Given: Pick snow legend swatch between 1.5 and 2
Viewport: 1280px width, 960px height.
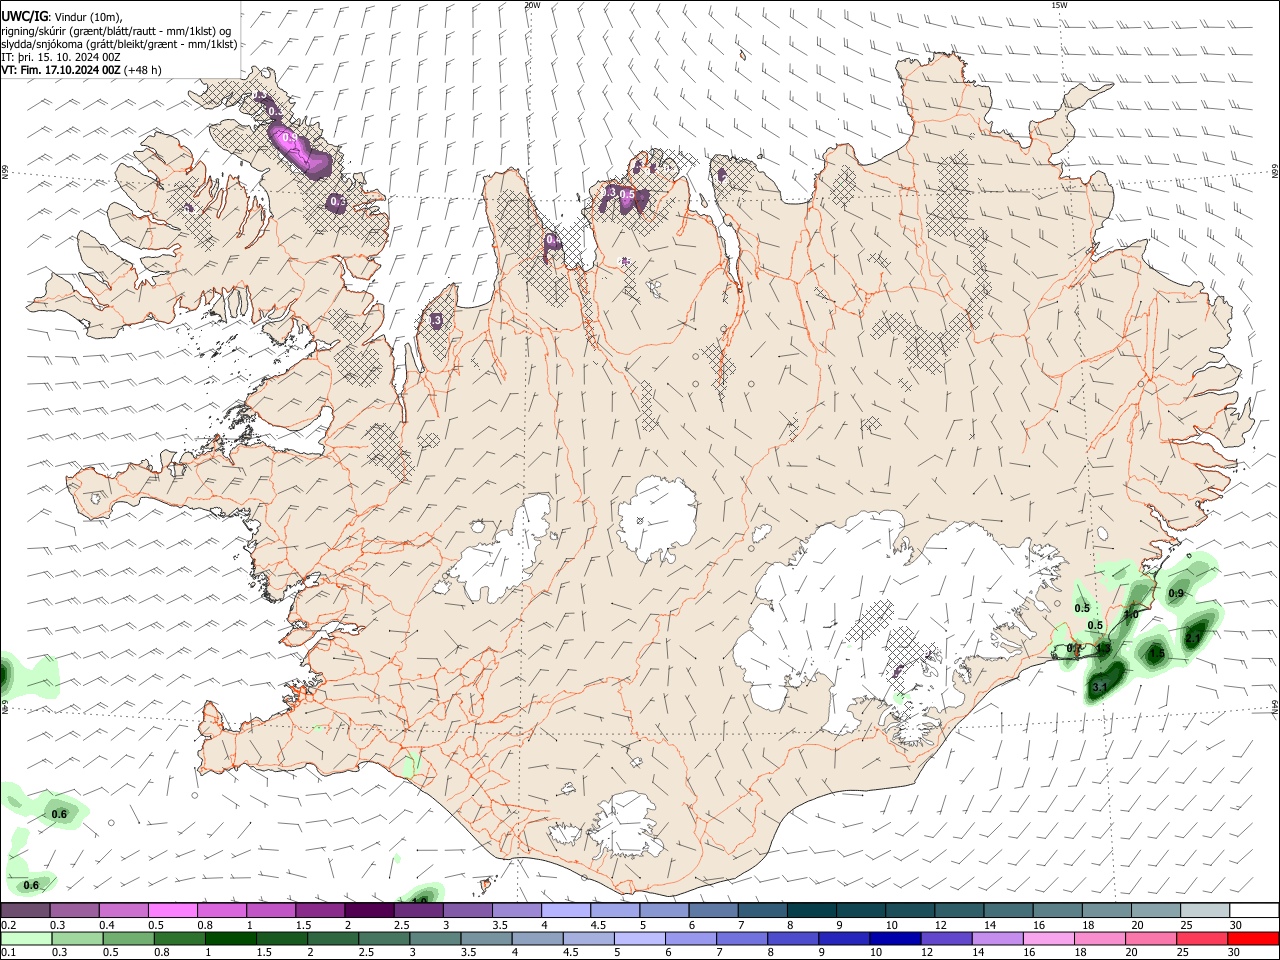Looking at the screenshot, I should point(320,910).
